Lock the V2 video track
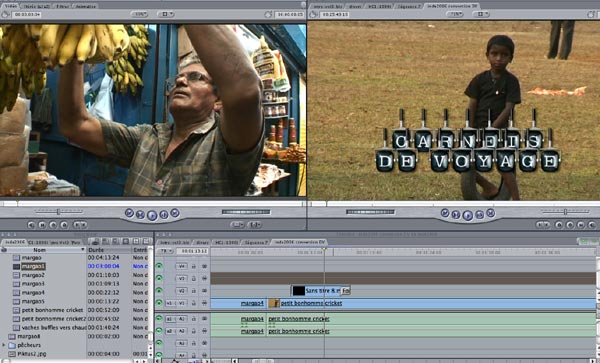Viewport: 600px width, 363px height. (x=194, y=291)
